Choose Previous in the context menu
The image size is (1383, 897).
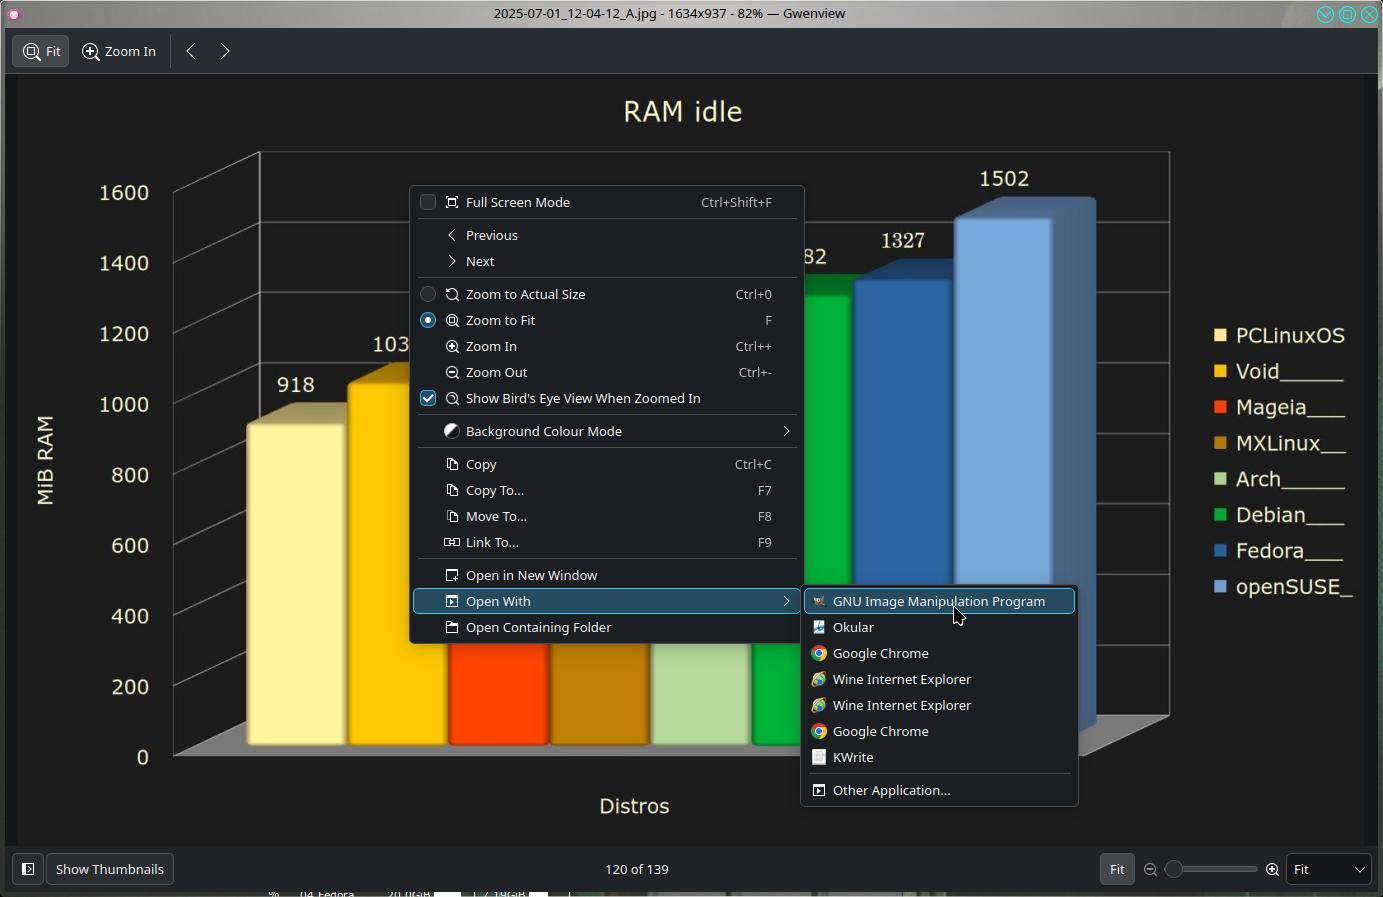[x=607, y=235]
